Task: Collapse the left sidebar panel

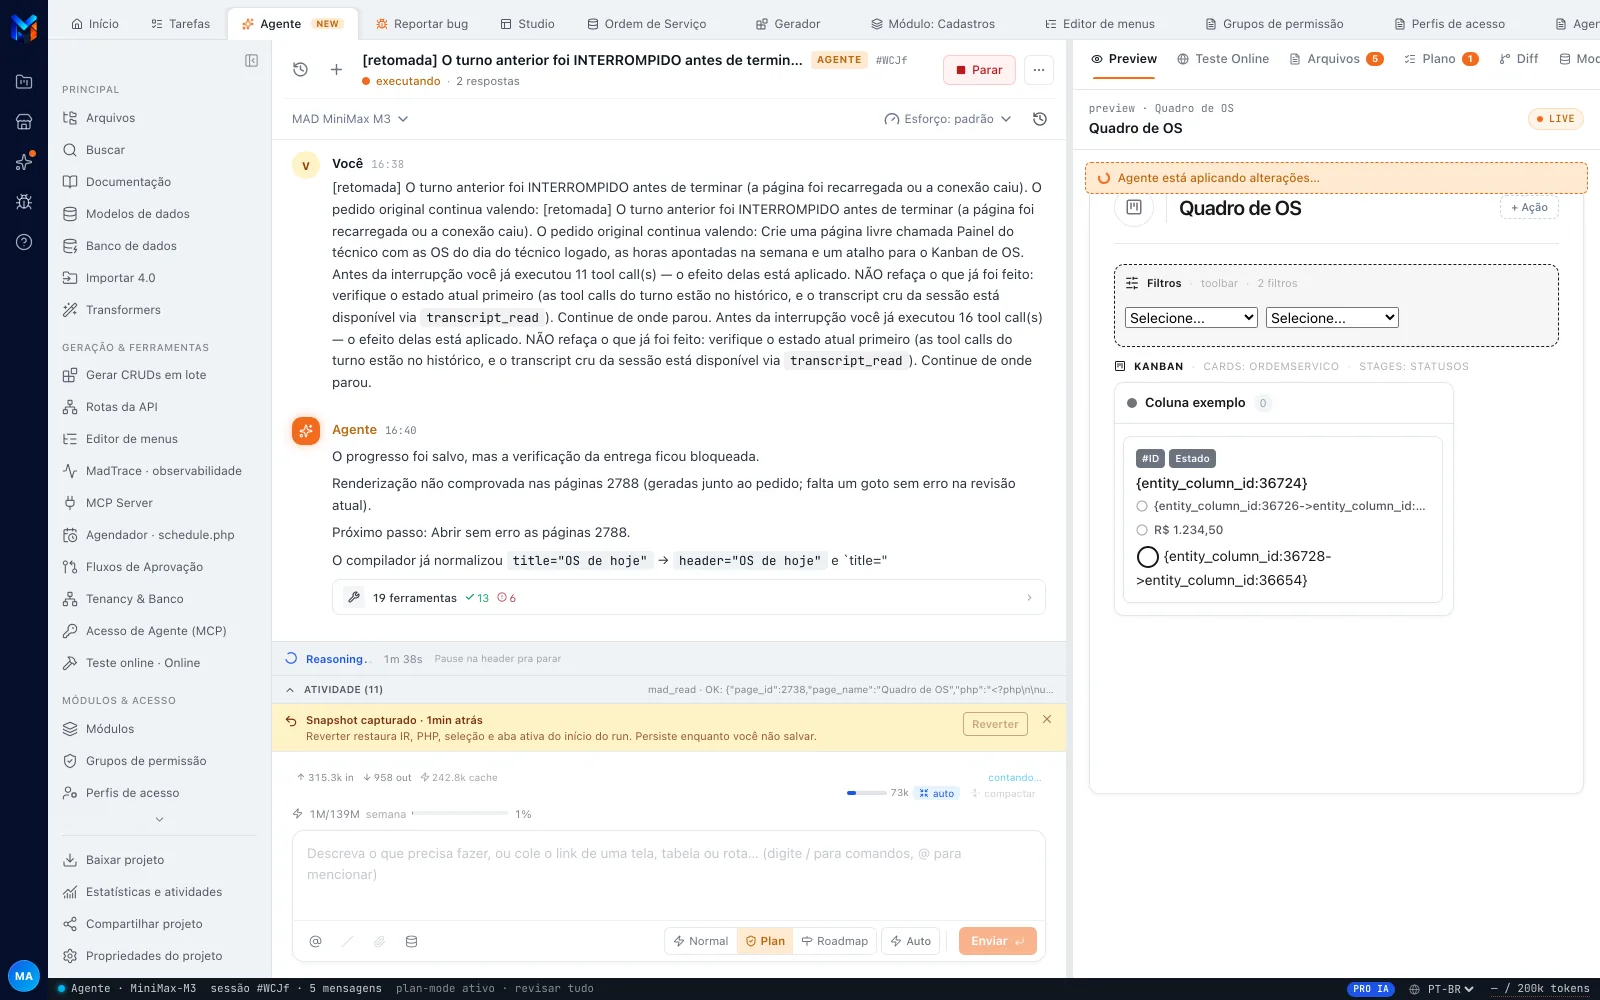Action: [252, 61]
